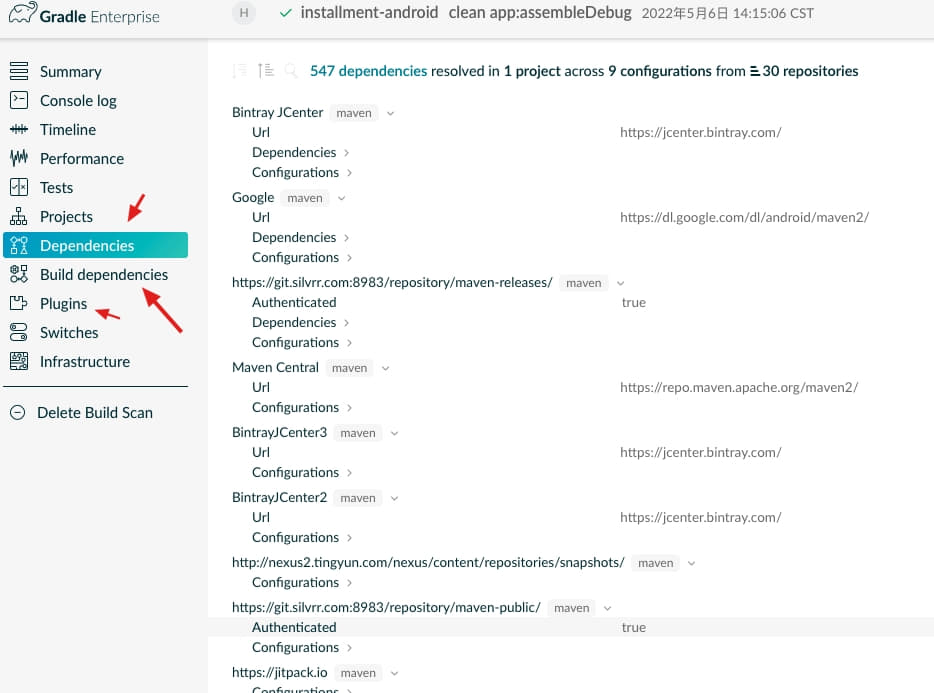
Task: Expand Dependencies under the Google repository
Action: [x=300, y=237]
